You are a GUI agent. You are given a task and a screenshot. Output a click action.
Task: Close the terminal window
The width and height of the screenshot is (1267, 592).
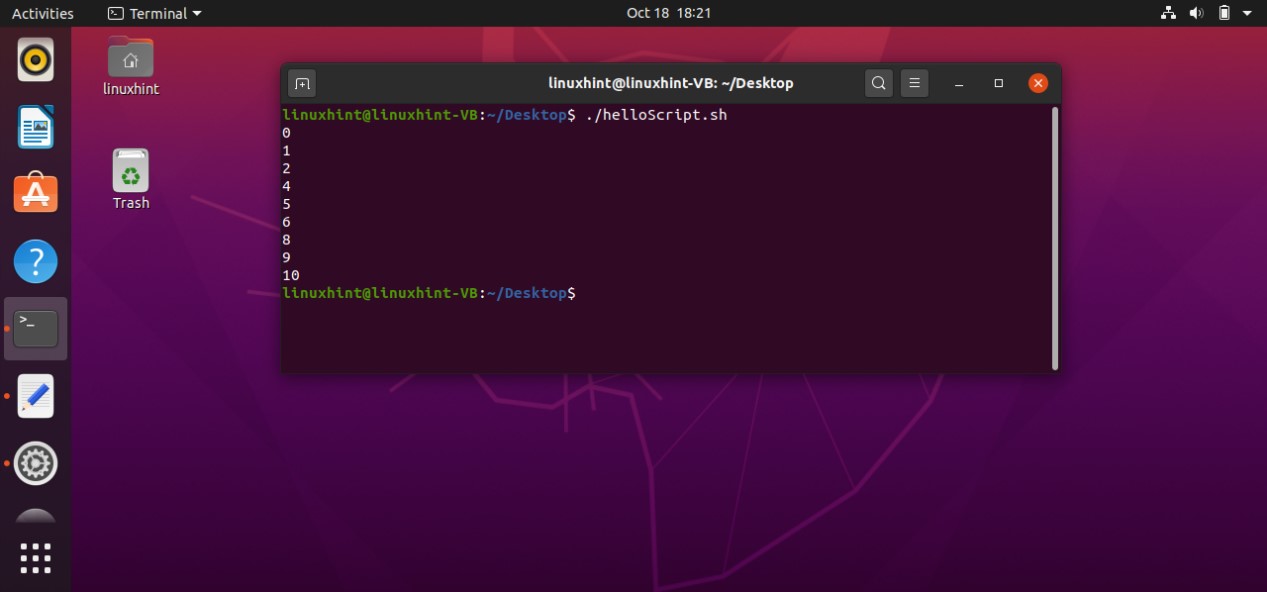1038,83
